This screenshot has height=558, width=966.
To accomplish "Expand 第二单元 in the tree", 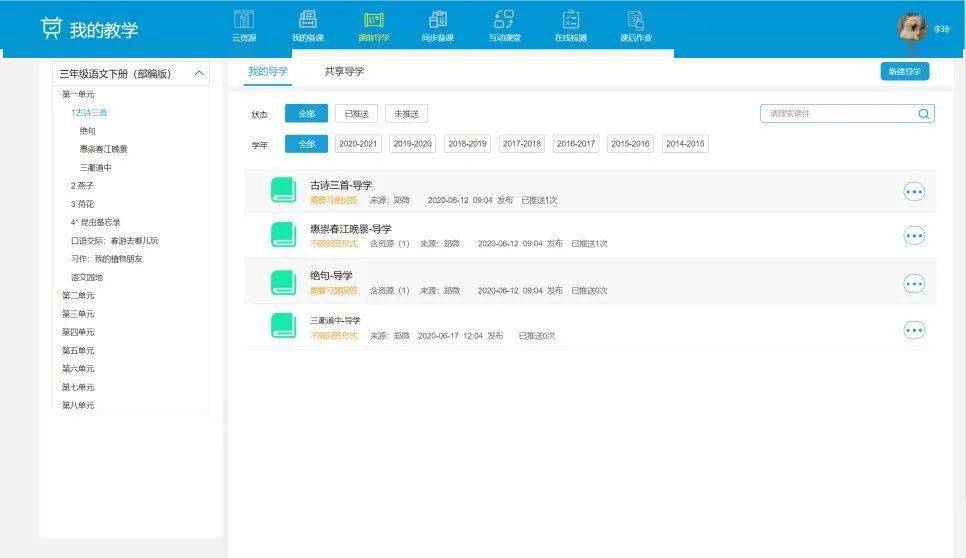I will coord(78,296).
